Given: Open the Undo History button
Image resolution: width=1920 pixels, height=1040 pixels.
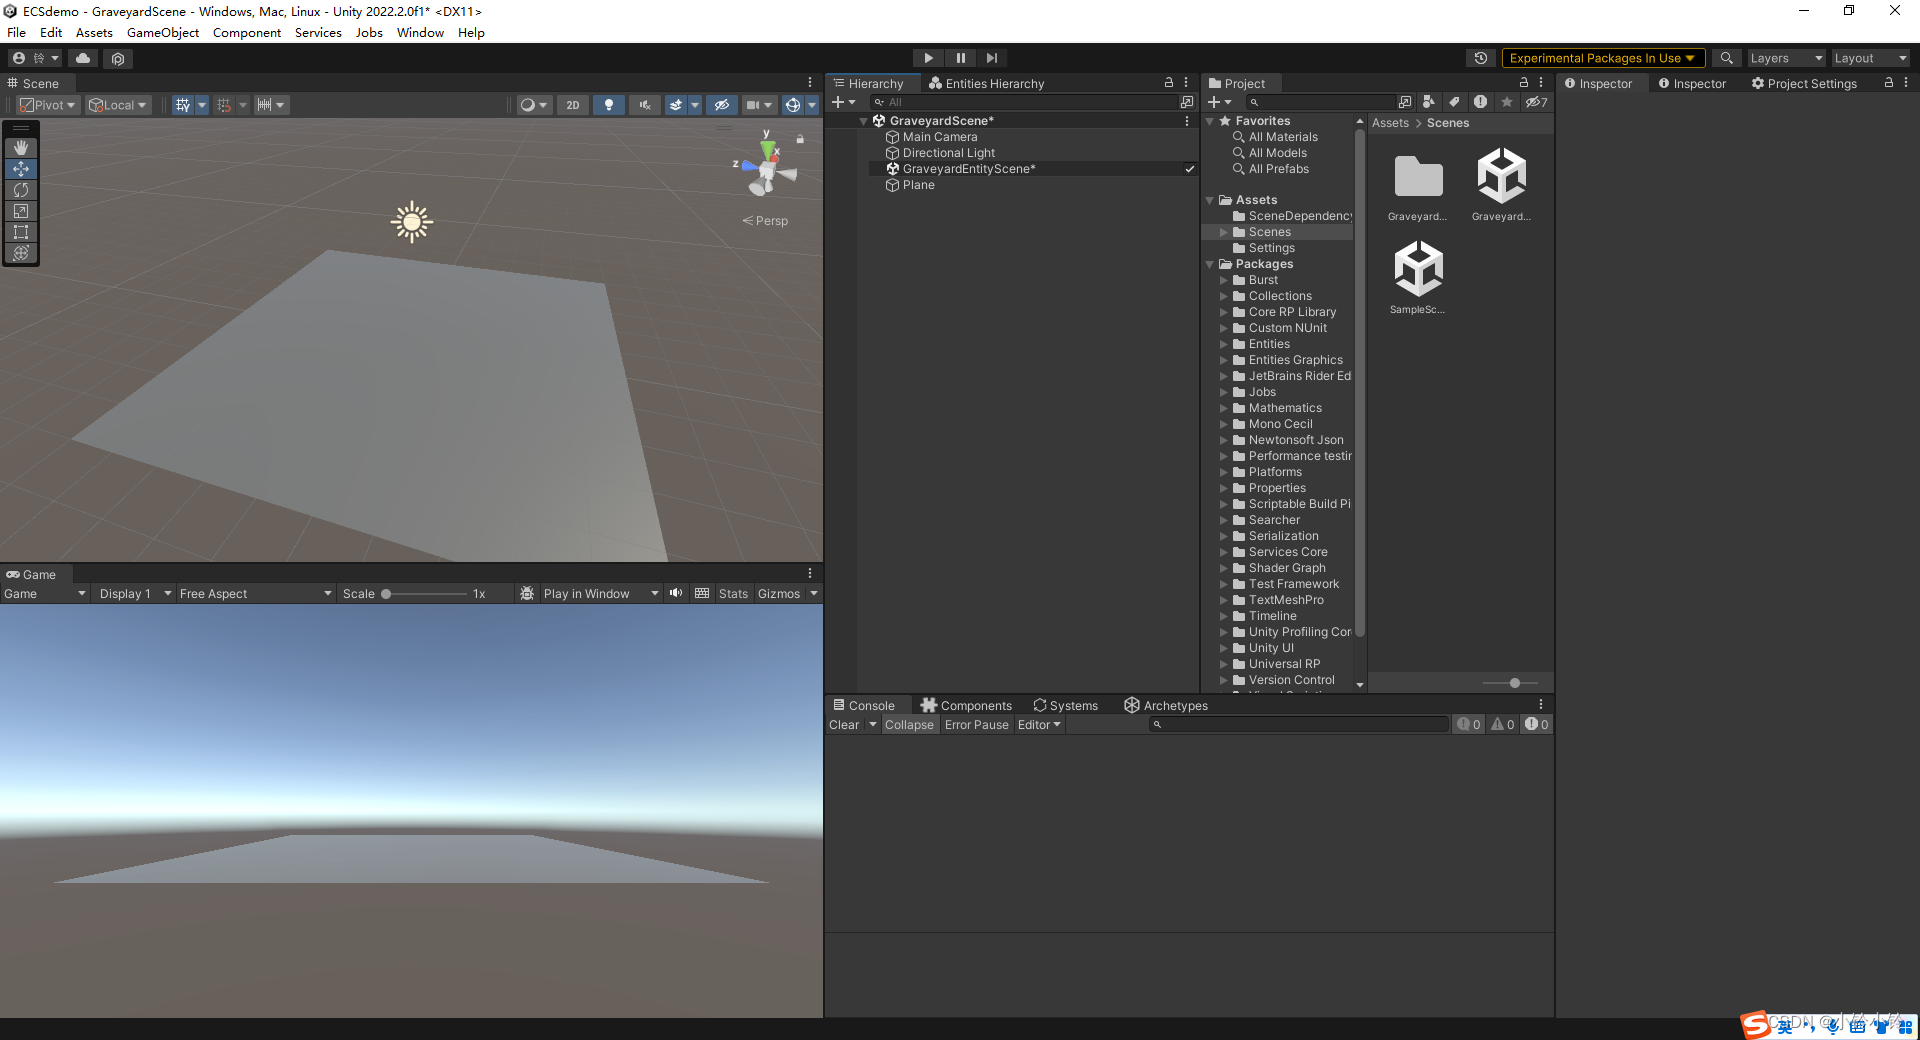Looking at the screenshot, I should point(1481,58).
